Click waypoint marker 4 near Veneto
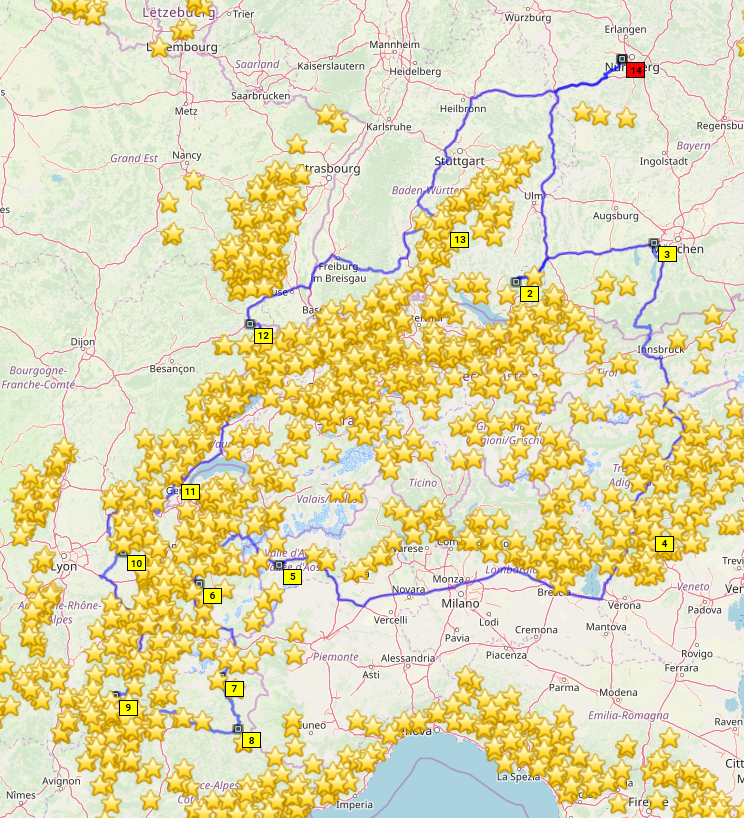Screen dimensions: 744x818 pyautogui.click(x=663, y=544)
